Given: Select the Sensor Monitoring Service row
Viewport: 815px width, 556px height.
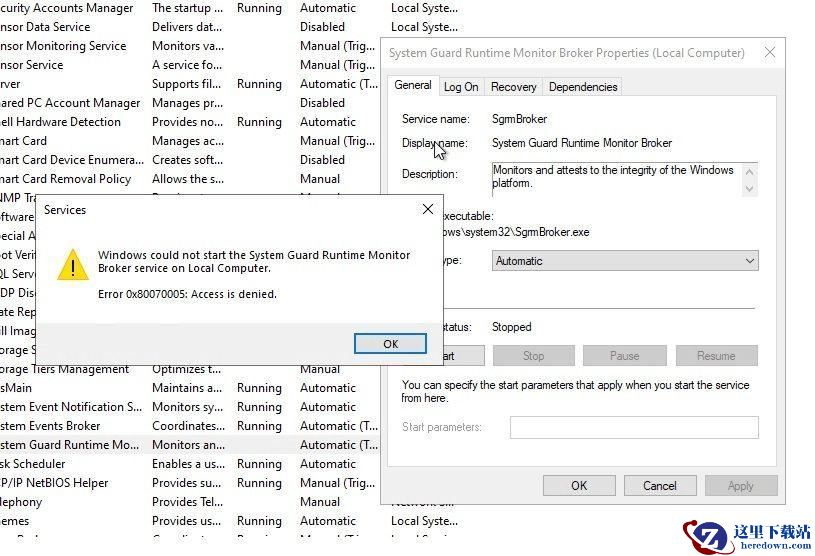Looking at the screenshot, I should (x=189, y=46).
